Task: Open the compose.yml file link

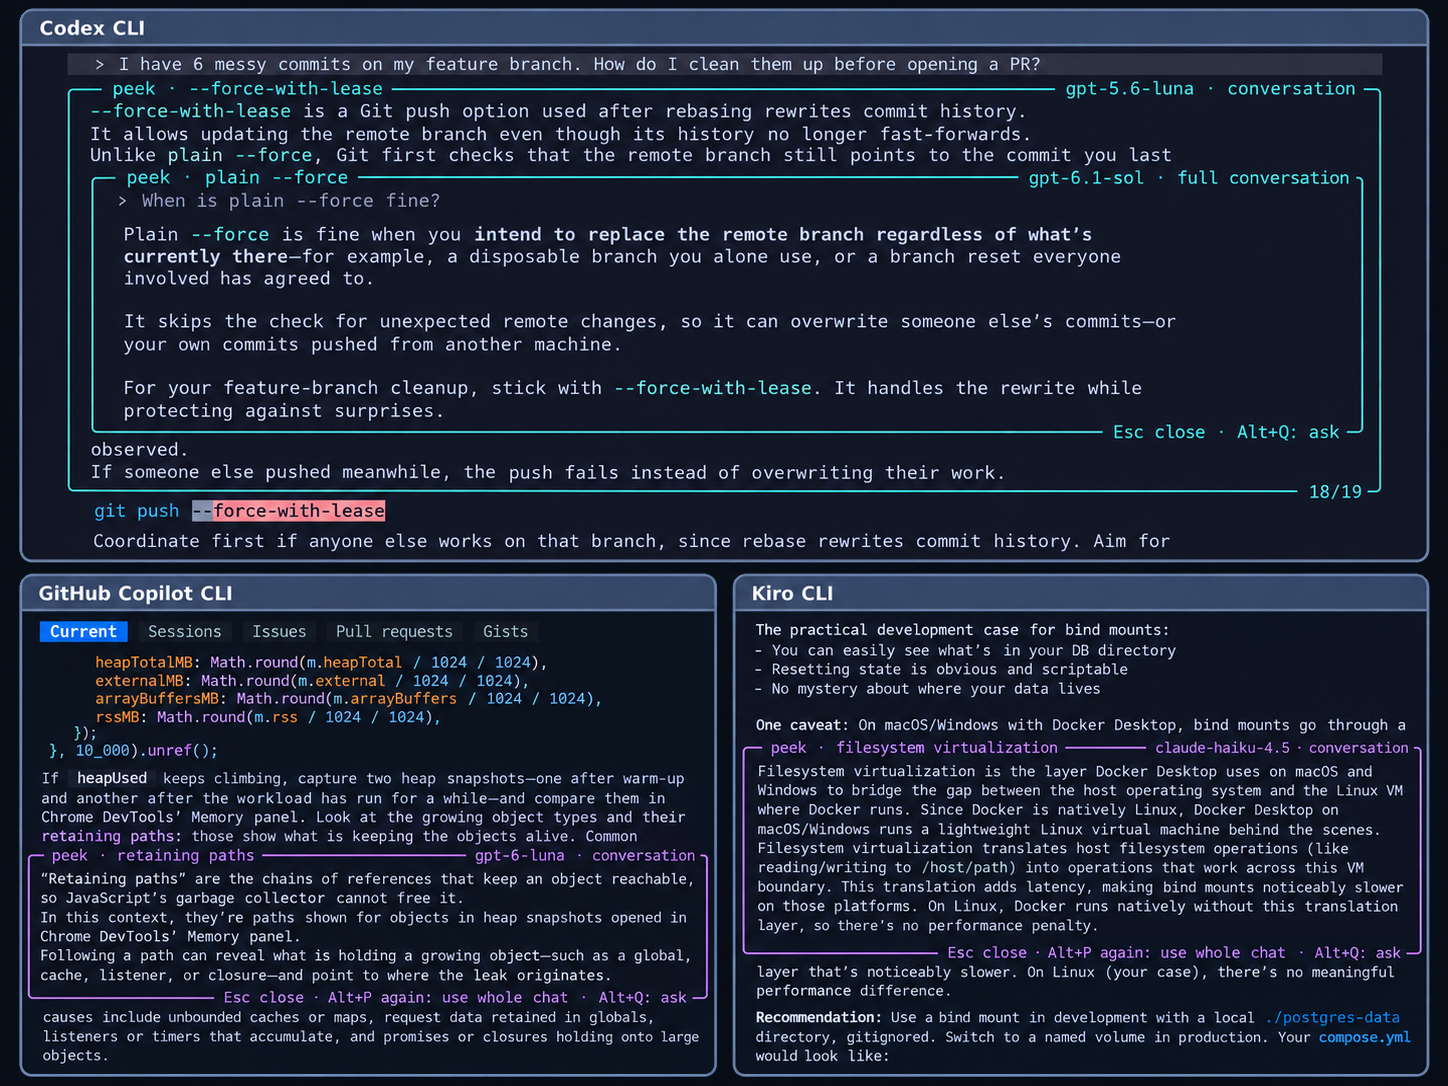Action: (1365, 1037)
